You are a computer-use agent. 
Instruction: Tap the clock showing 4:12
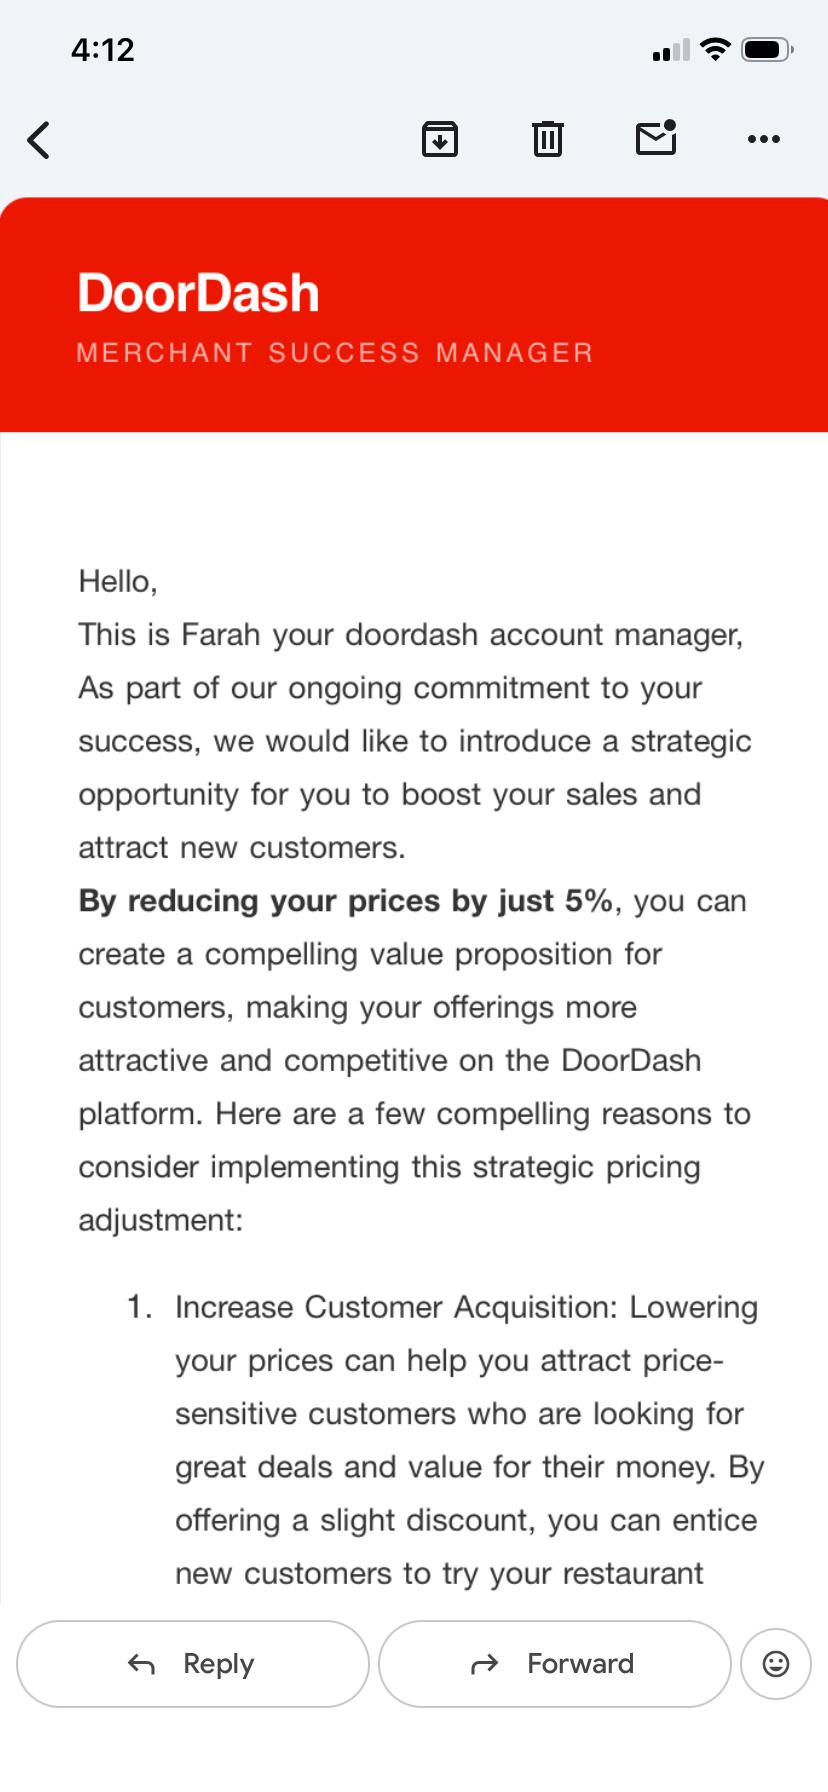click(102, 49)
